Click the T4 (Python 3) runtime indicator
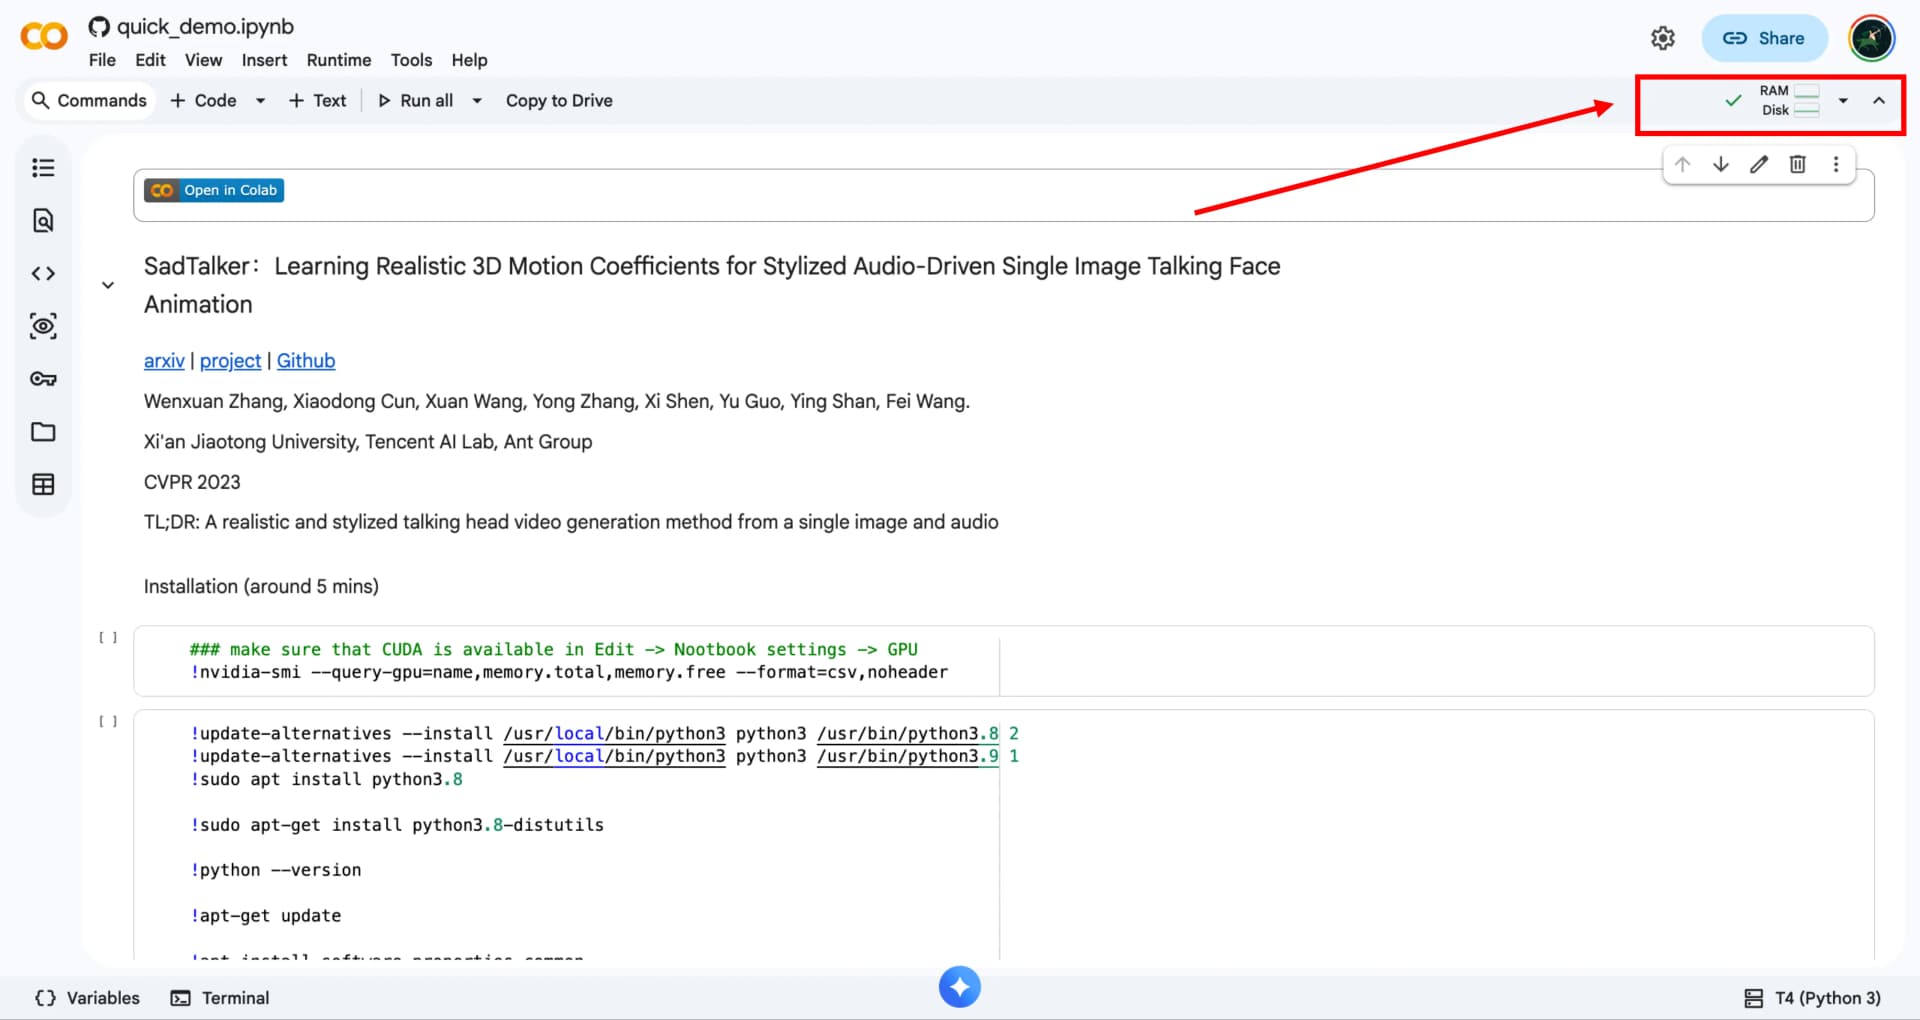Viewport: 1920px width, 1020px height. [x=1812, y=998]
